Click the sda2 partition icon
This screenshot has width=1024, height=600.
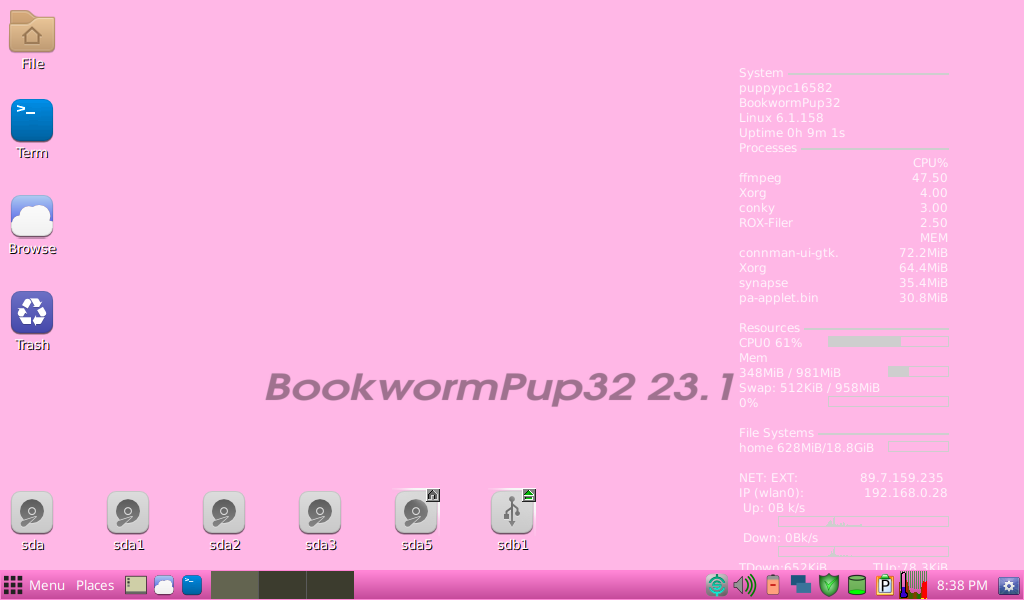[224, 513]
